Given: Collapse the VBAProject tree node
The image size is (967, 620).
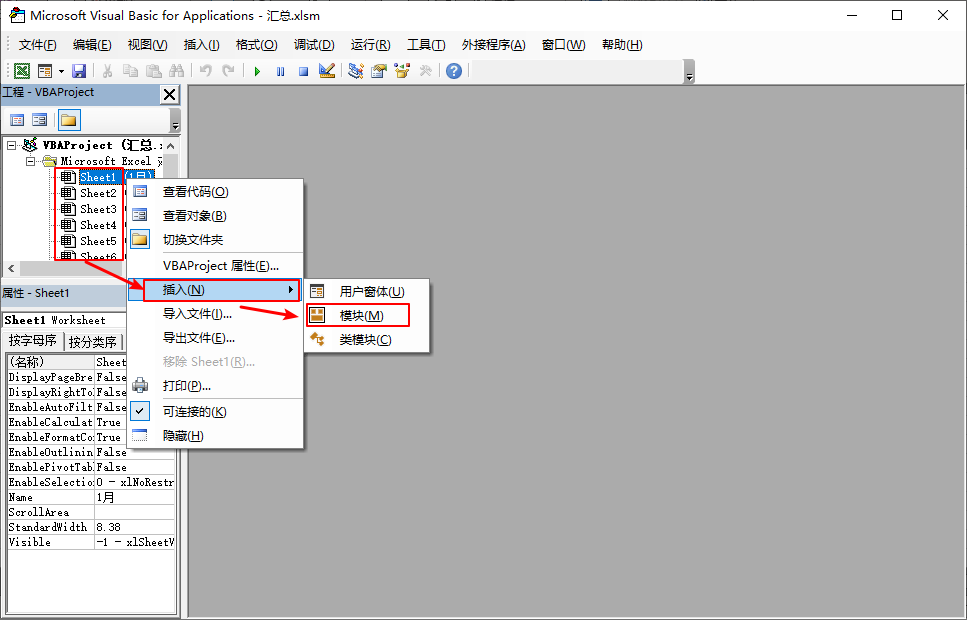Looking at the screenshot, I should [11, 146].
